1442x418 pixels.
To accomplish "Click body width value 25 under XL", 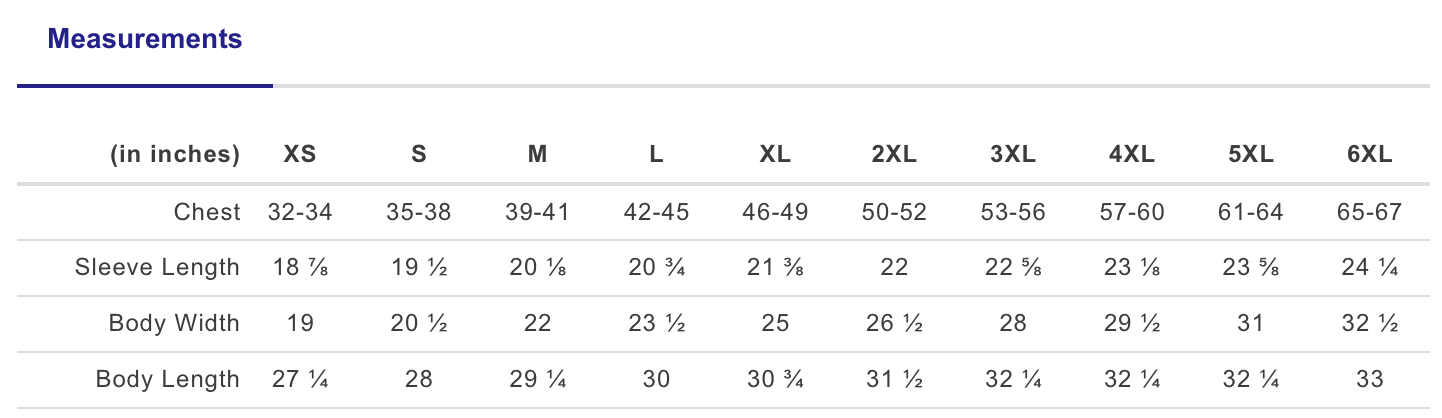I will 775,324.
